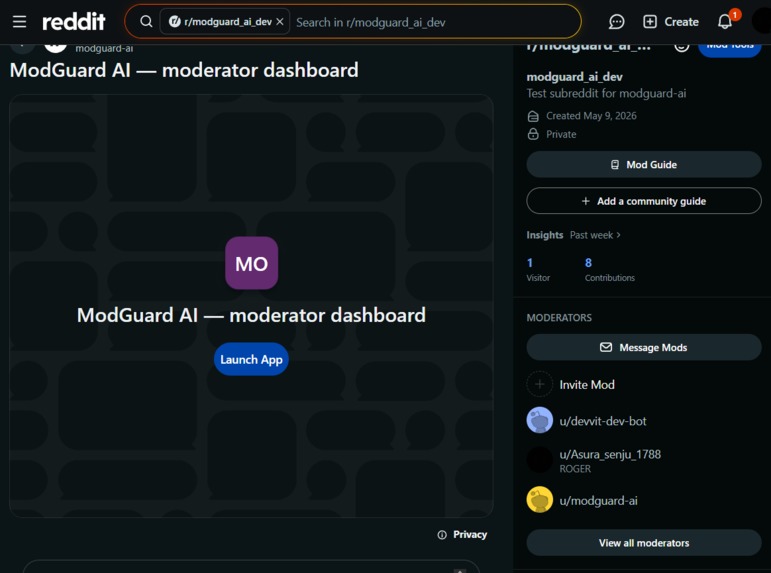771x573 pixels.
Task: Remove the r/modguard_ai_dev search filter
Action: (280, 22)
